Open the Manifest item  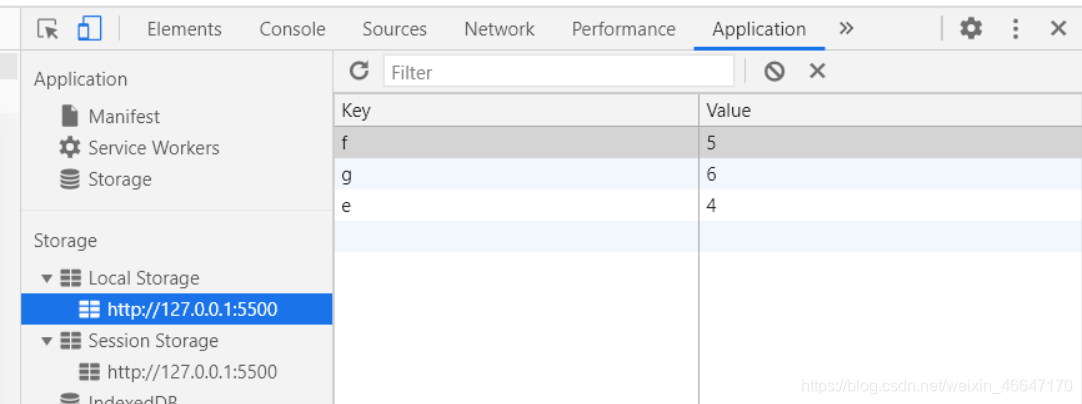pyautogui.click(x=123, y=116)
